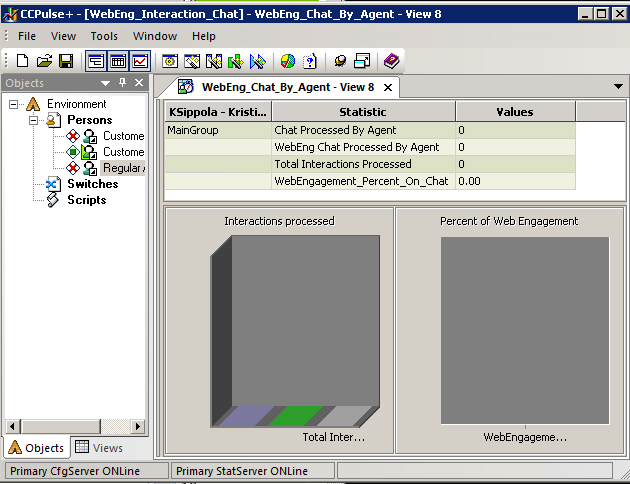Click the pie chart toolbar icon

coord(287,62)
